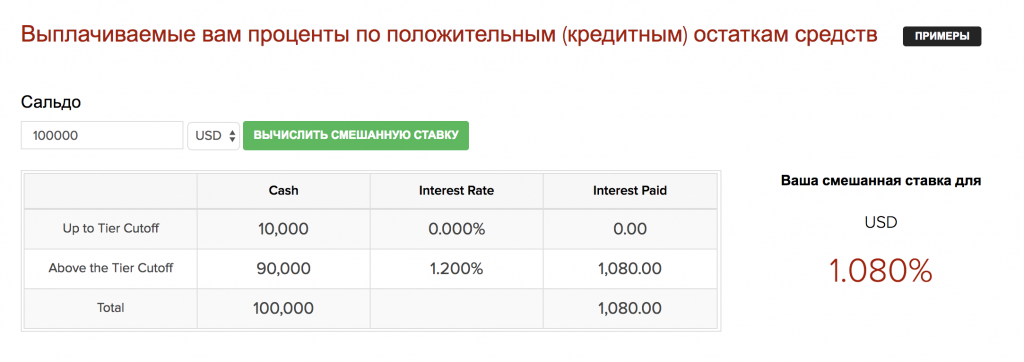Select the Up to Tier Cutoff row label
Image resolution: width=1024 pixels, height=362 pixels.
(x=110, y=229)
